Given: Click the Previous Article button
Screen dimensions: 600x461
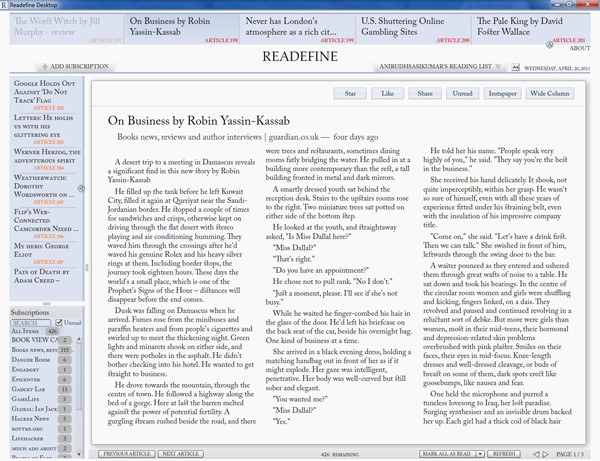Looking at the screenshot, I should (127, 454).
